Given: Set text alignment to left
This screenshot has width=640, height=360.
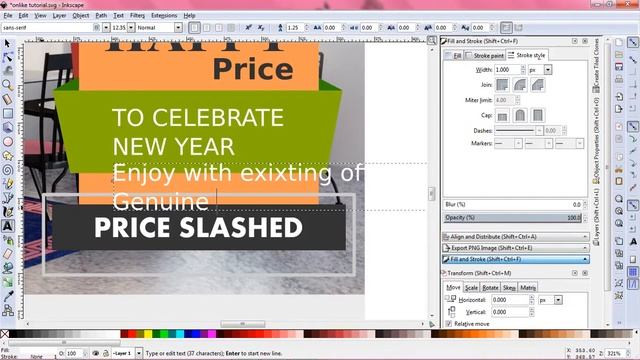Looking at the screenshot, I should [x=194, y=27].
